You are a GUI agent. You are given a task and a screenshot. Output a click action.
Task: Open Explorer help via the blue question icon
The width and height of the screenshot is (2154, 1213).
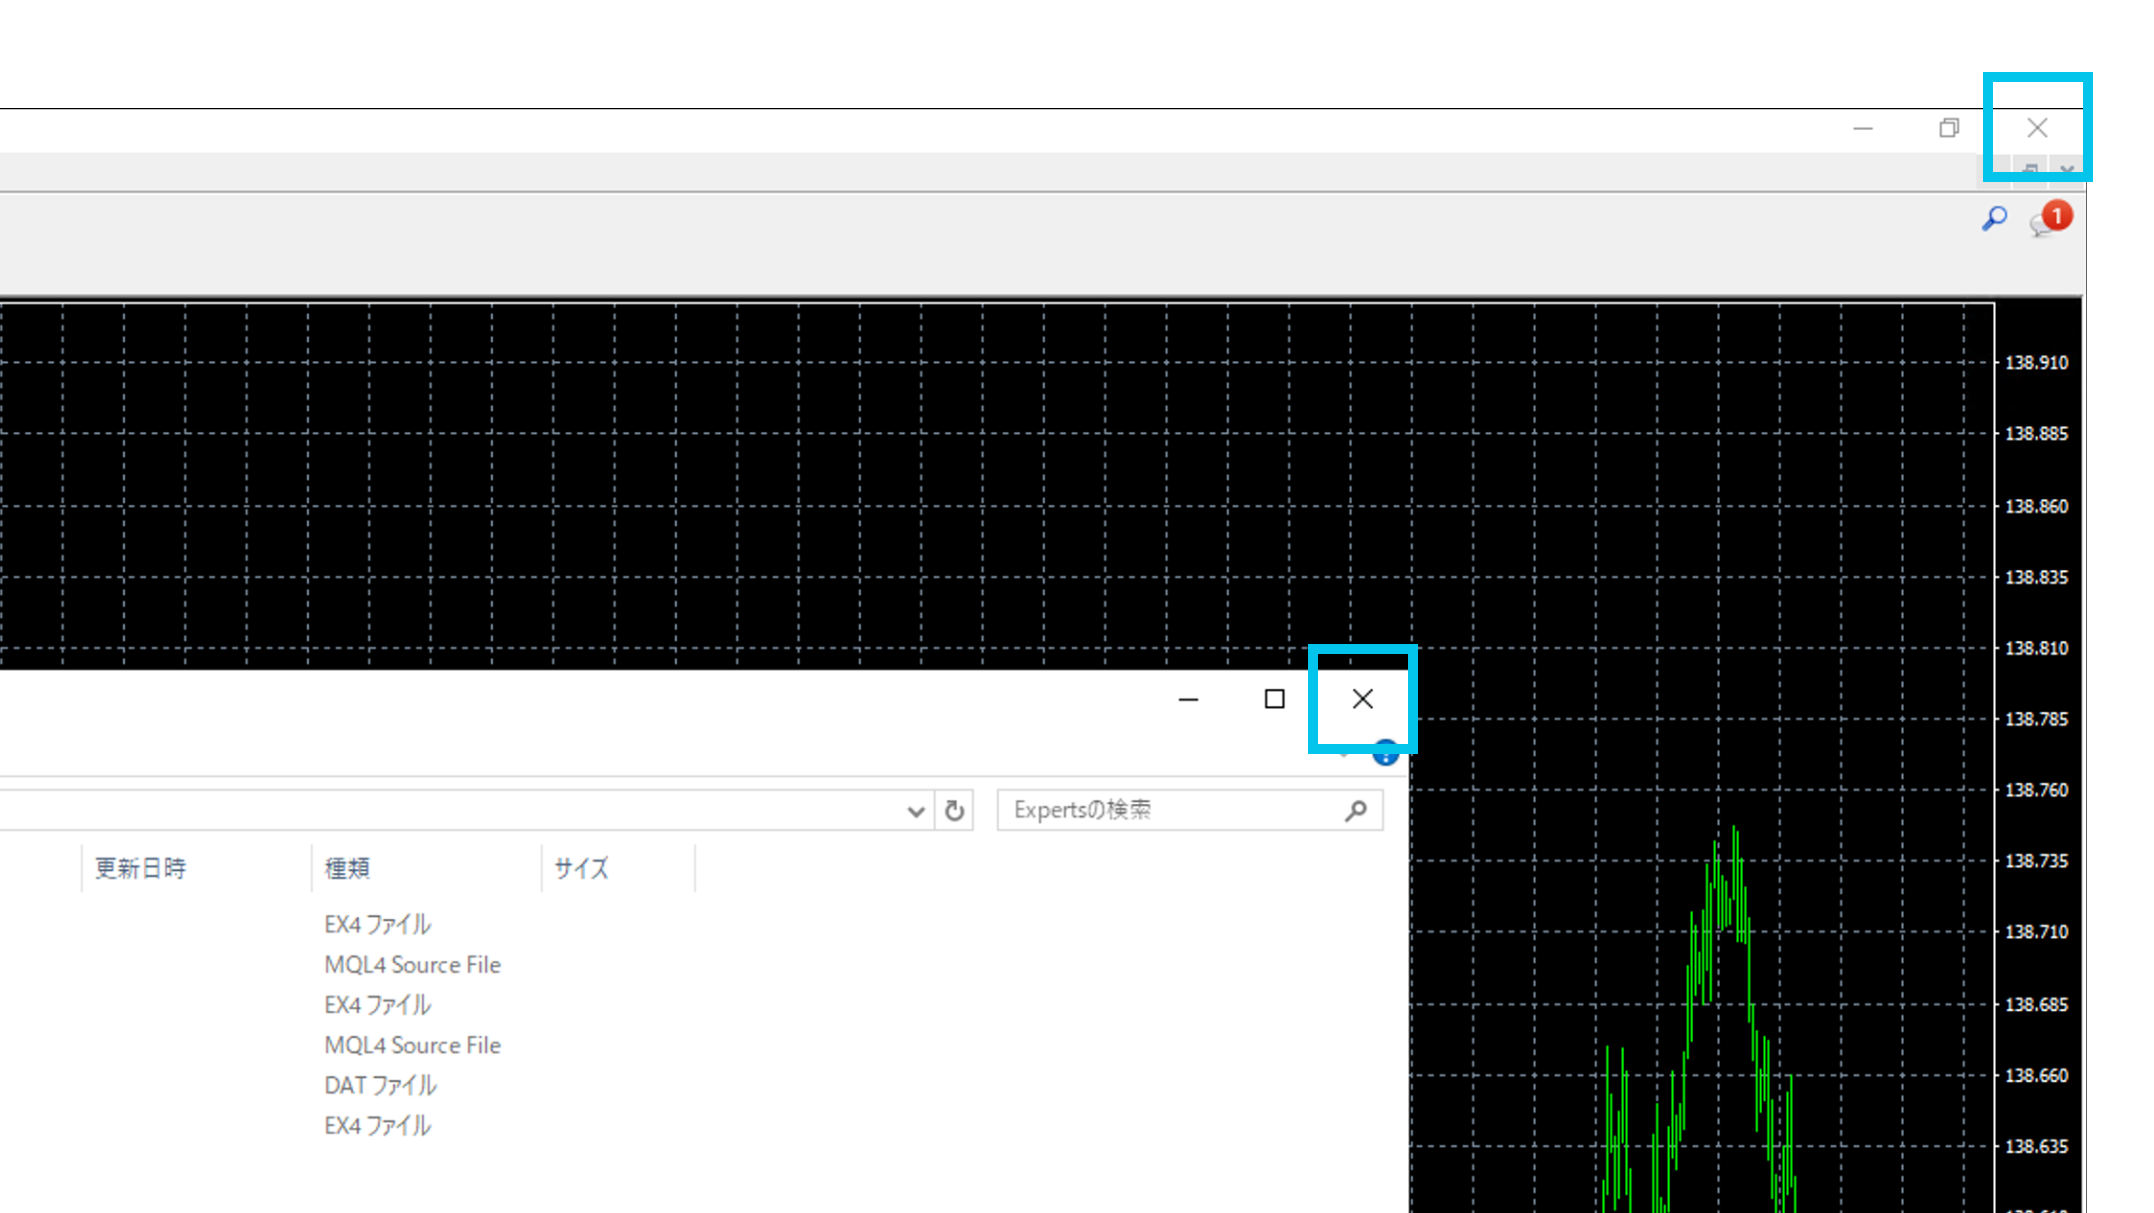tap(1386, 757)
